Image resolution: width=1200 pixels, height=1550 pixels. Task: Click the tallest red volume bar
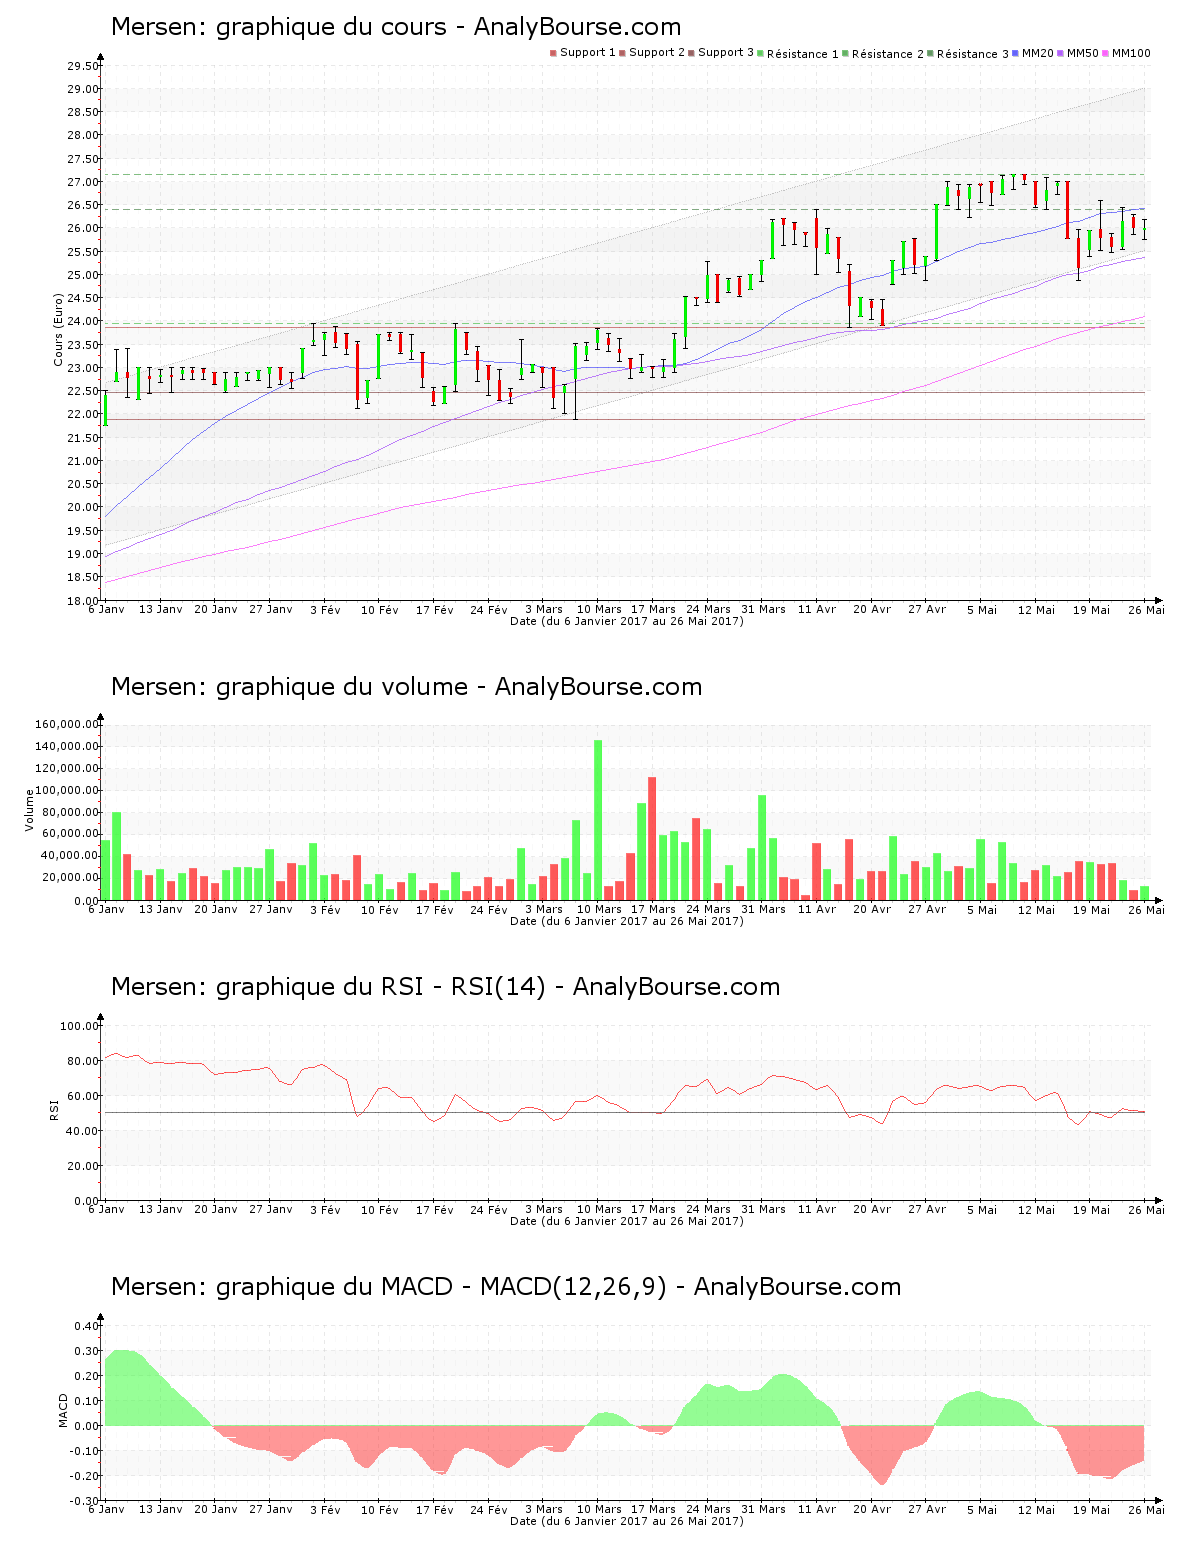pos(652,838)
